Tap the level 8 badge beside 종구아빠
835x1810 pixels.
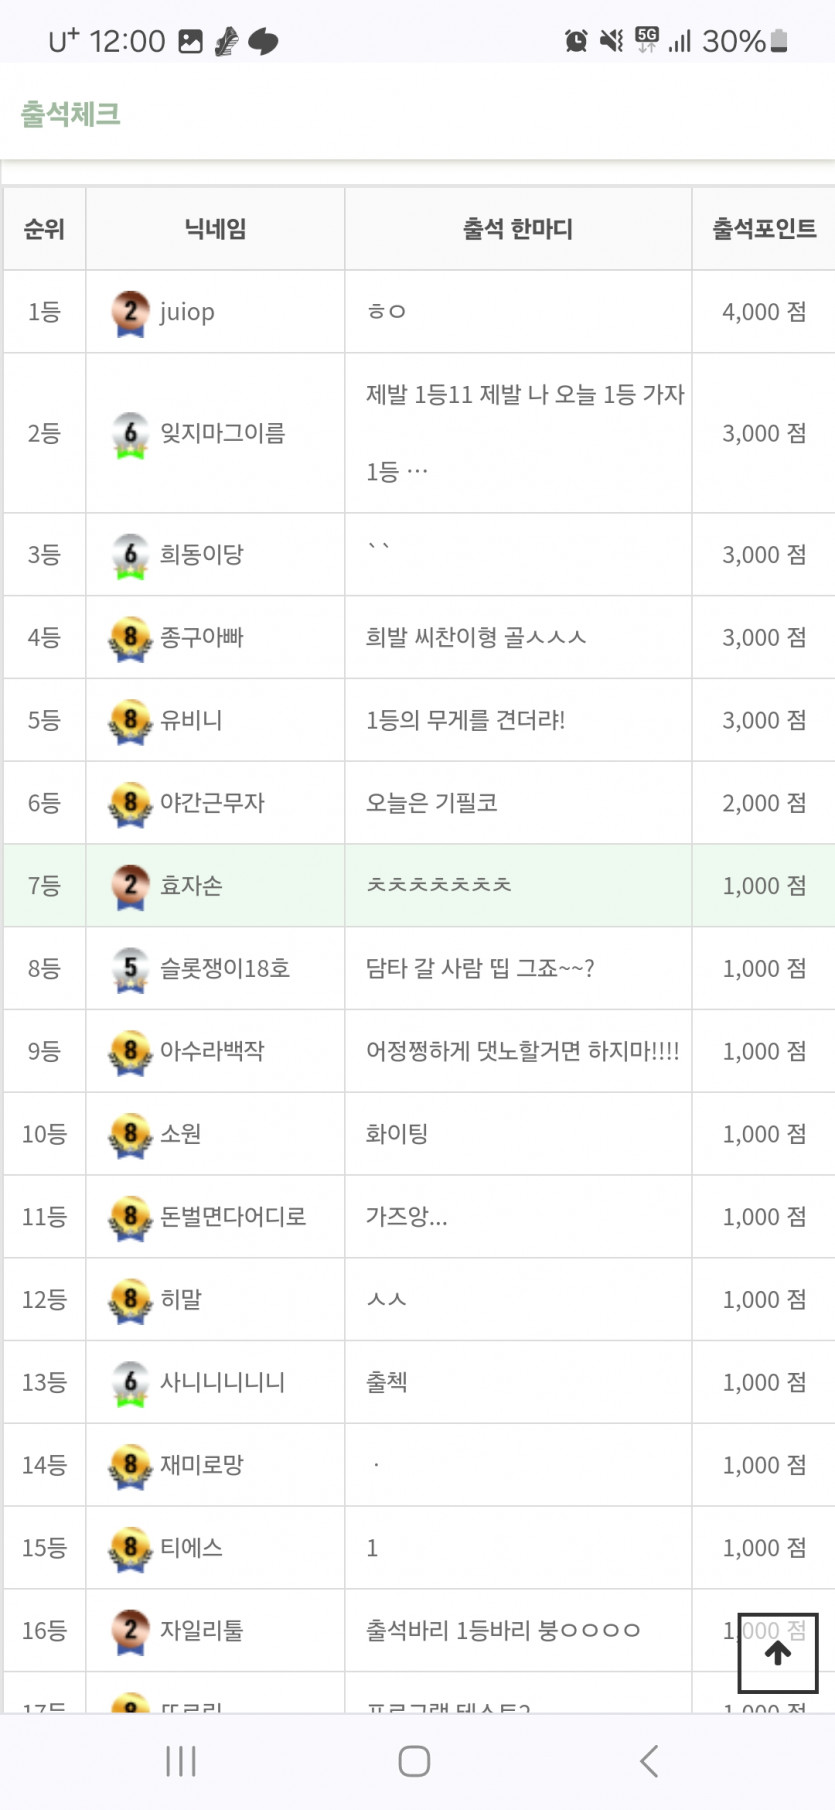click(x=130, y=638)
